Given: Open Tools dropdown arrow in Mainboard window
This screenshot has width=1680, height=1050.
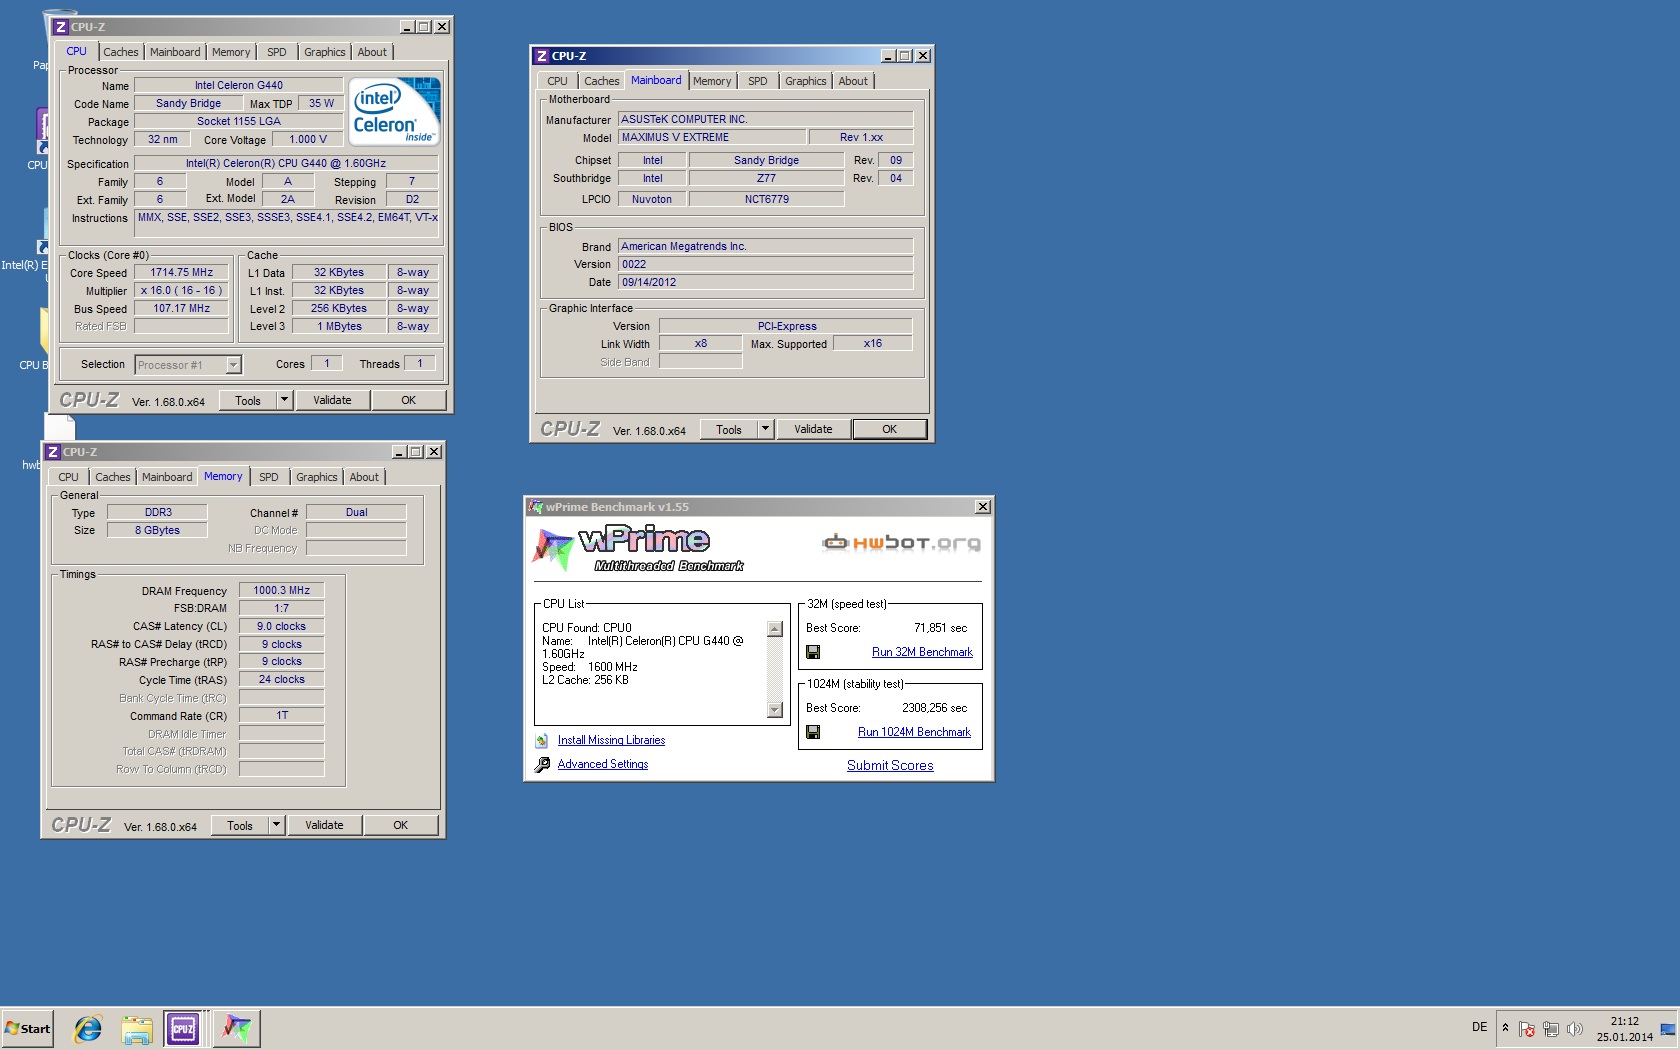Looking at the screenshot, I should coord(765,429).
